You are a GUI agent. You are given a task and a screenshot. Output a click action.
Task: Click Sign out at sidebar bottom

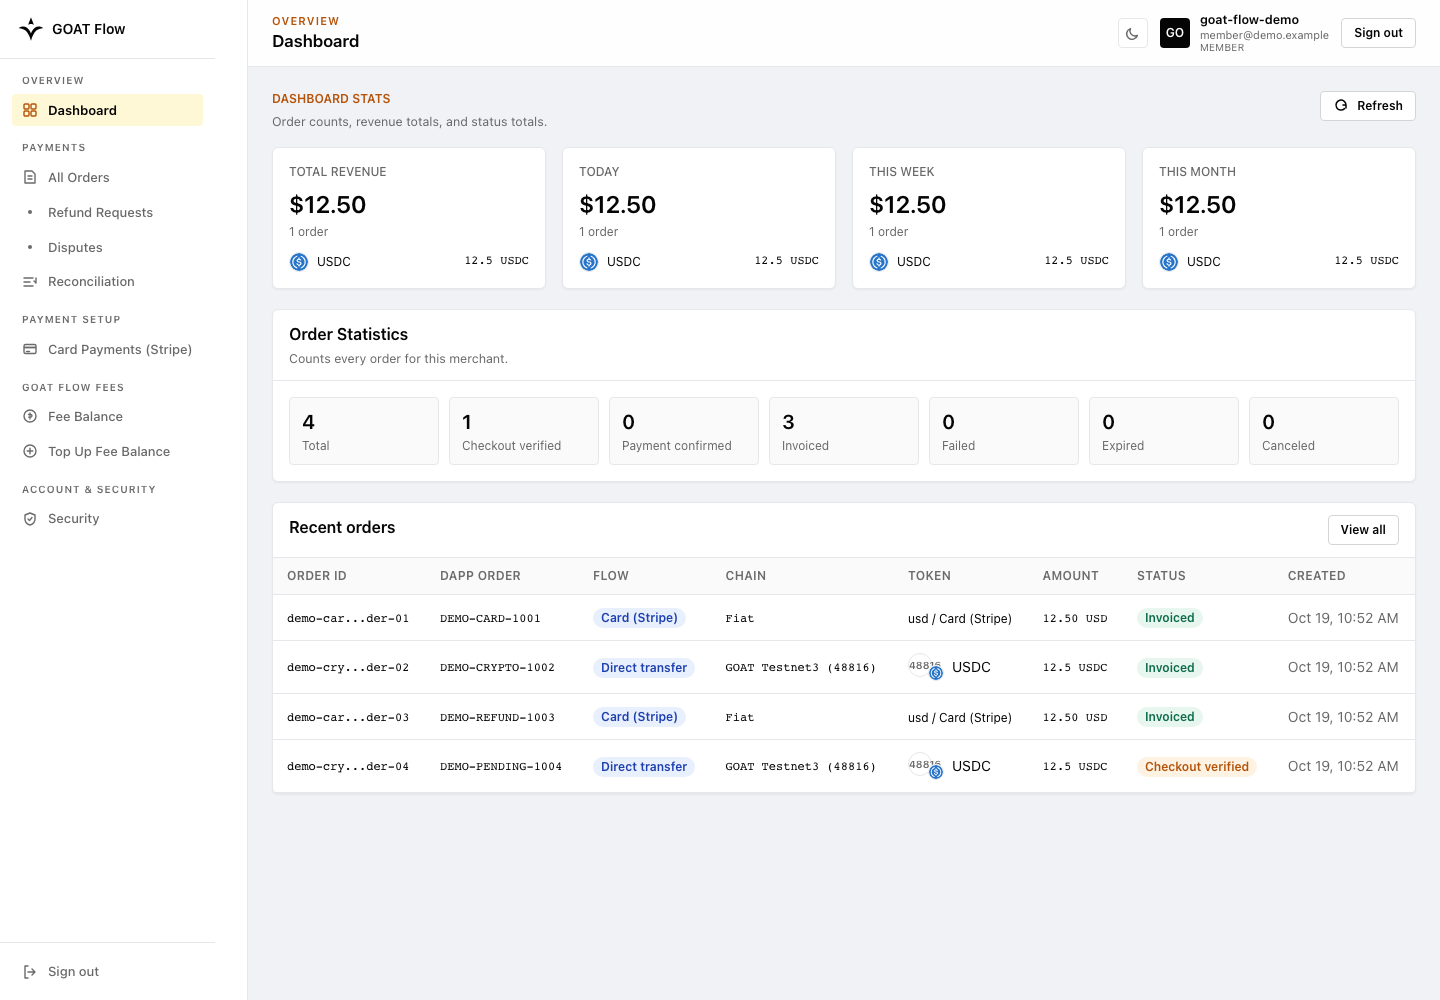(108, 972)
